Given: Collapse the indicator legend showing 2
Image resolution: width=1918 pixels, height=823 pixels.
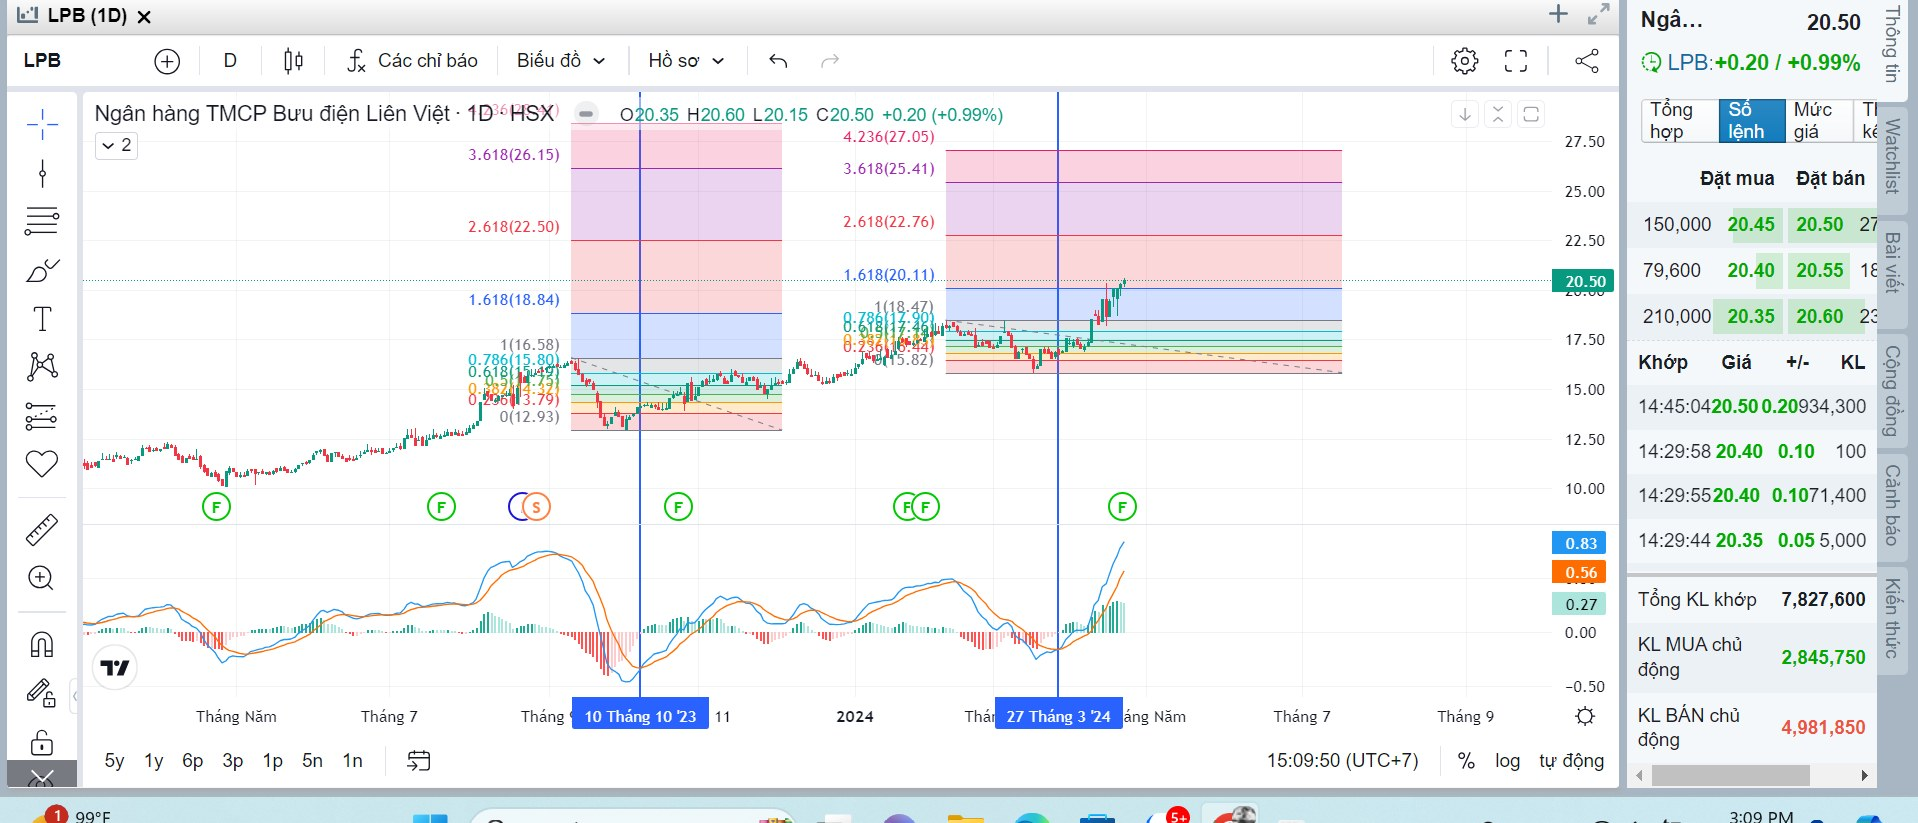Looking at the screenshot, I should [x=116, y=145].
